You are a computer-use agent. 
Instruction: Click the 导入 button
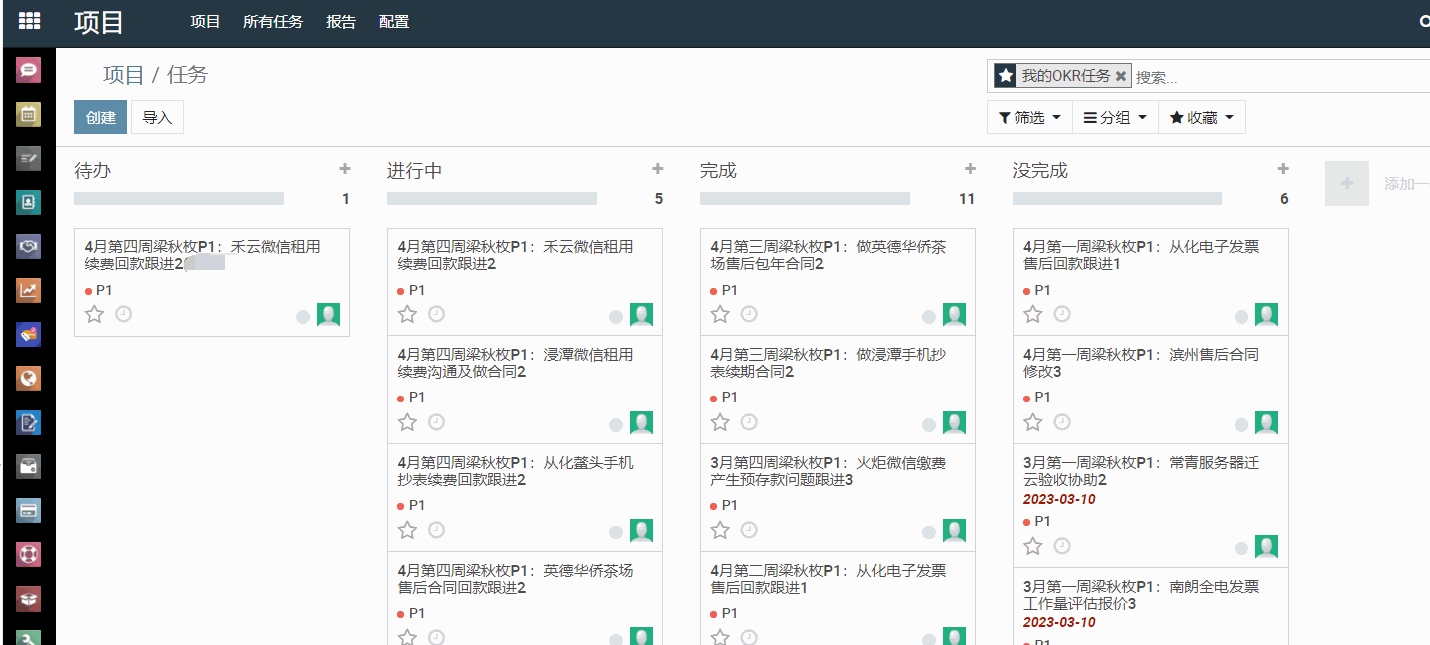coord(157,117)
